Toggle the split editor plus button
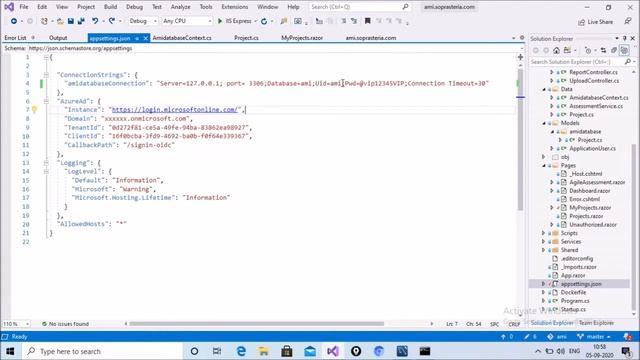Viewport: 640px width, 360px height. tap(520, 57)
